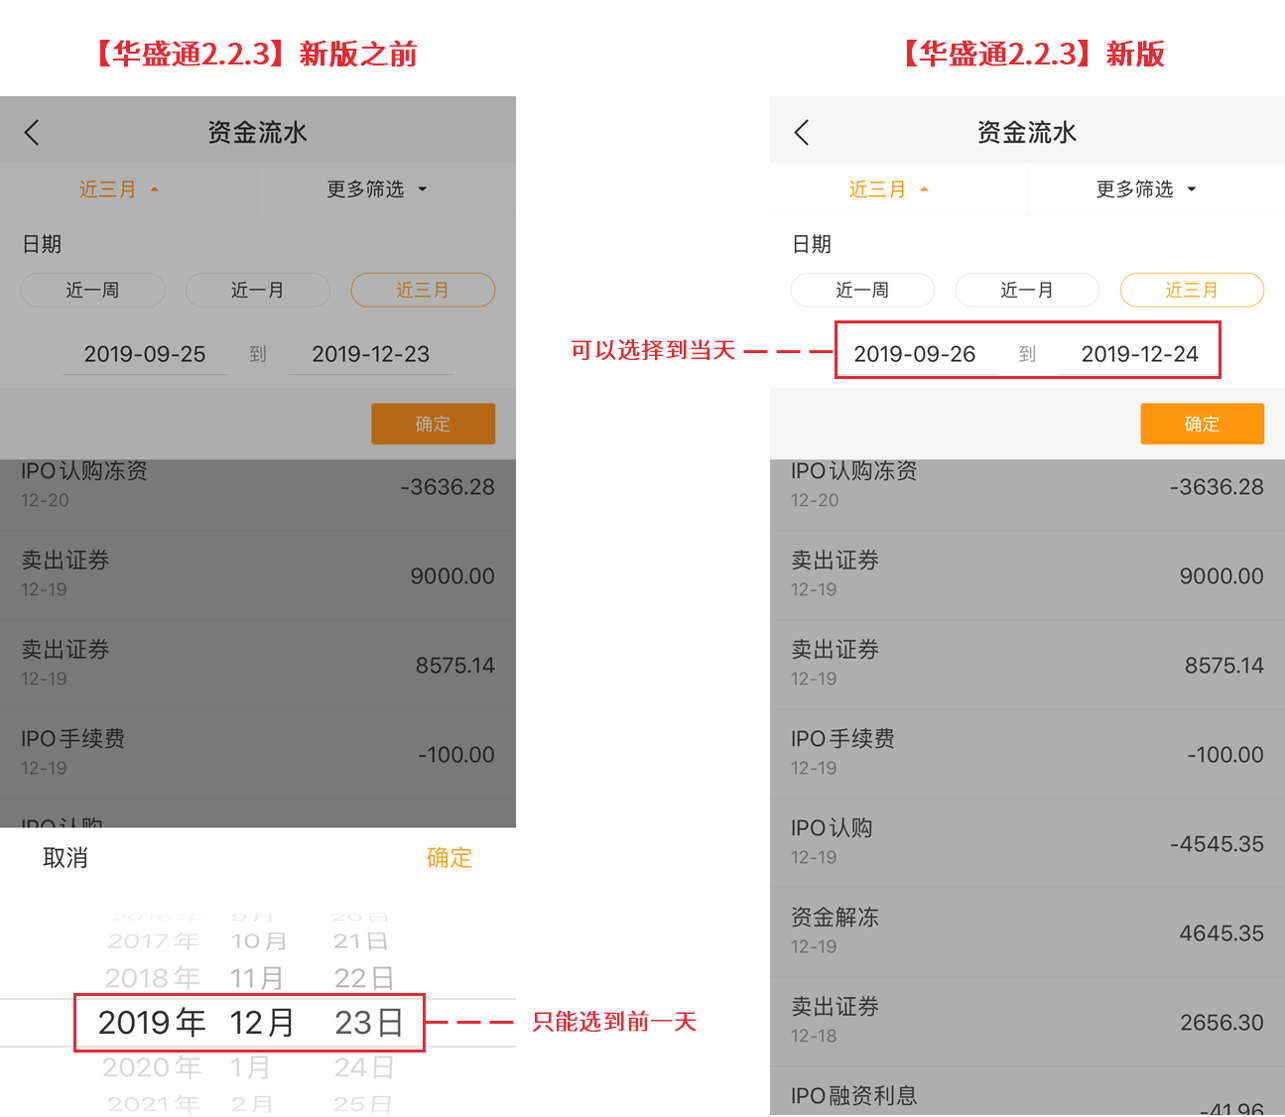Open 卖出证券 9000.00 row in right screen

pyautogui.click(x=1027, y=575)
